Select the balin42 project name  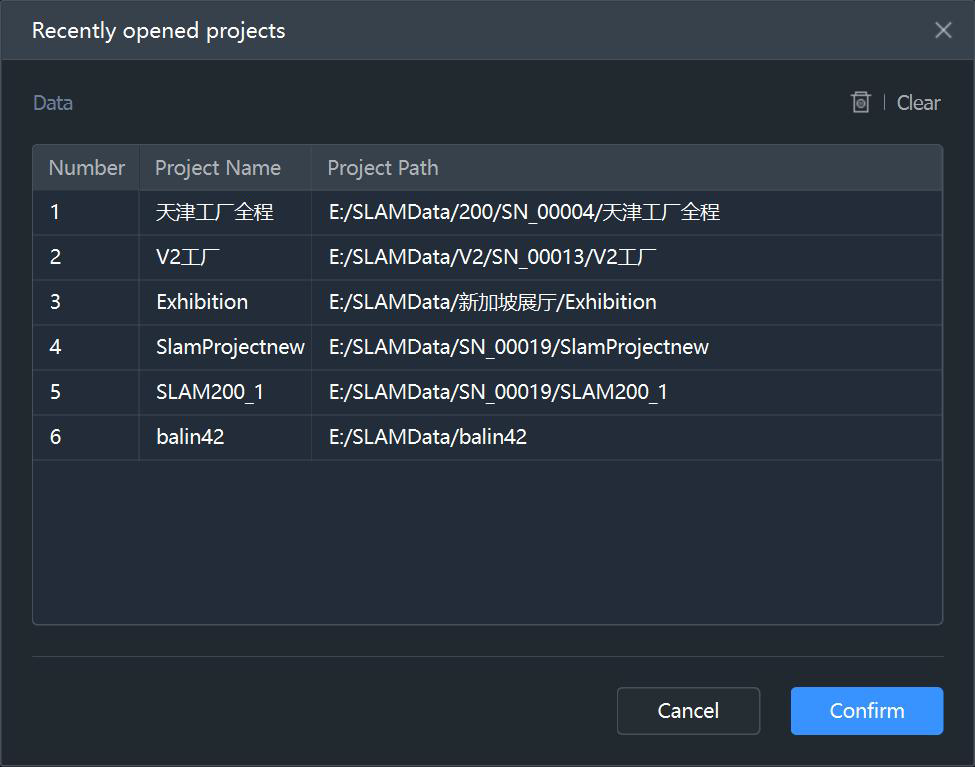[x=190, y=437]
